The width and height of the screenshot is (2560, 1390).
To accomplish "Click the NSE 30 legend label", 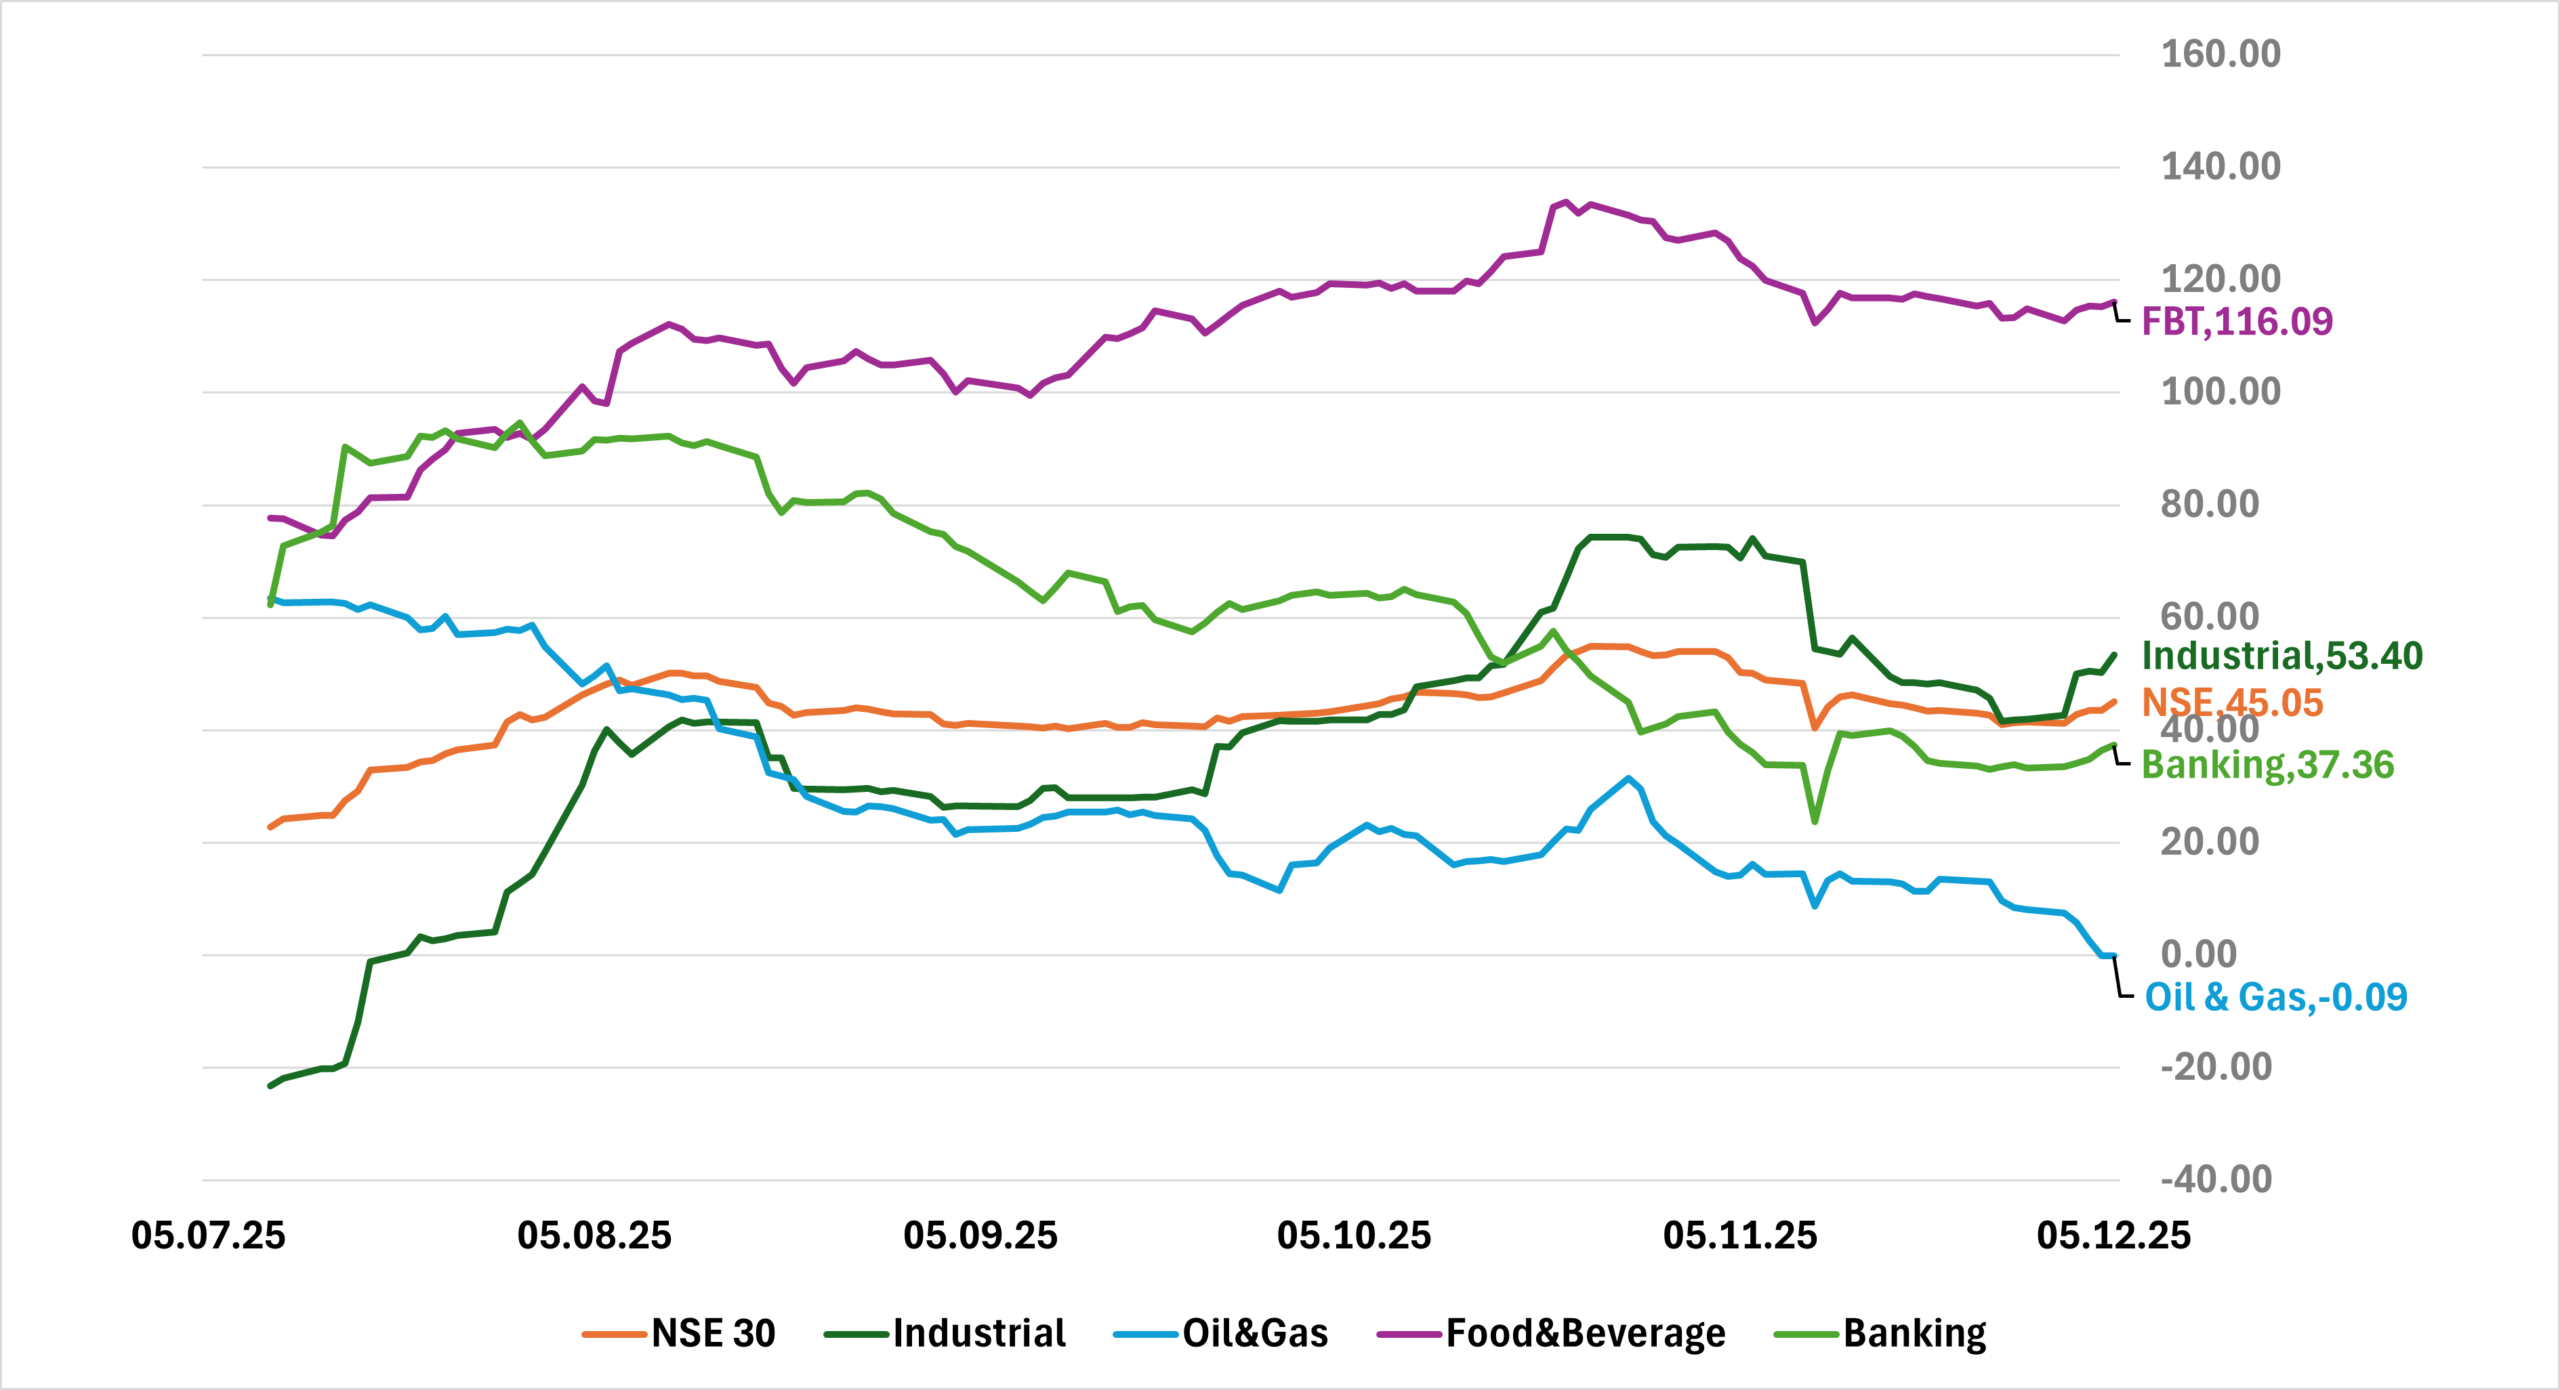I will (713, 1333).
